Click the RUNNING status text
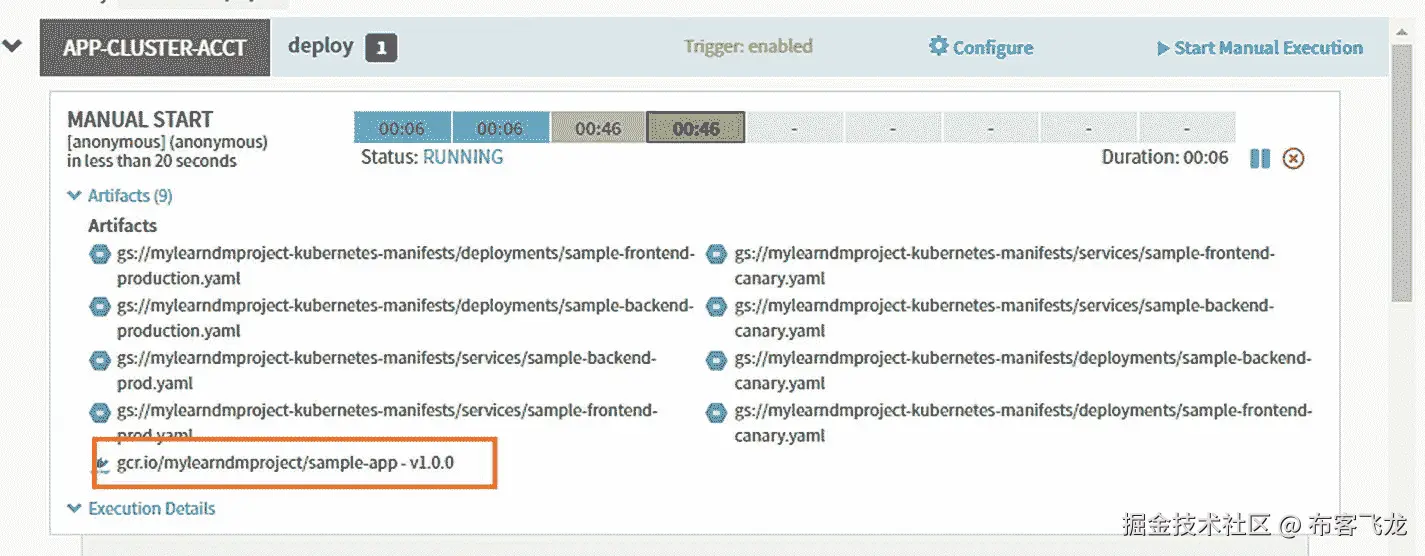This screenshot has height=556, width=1425. pos(463,158)
